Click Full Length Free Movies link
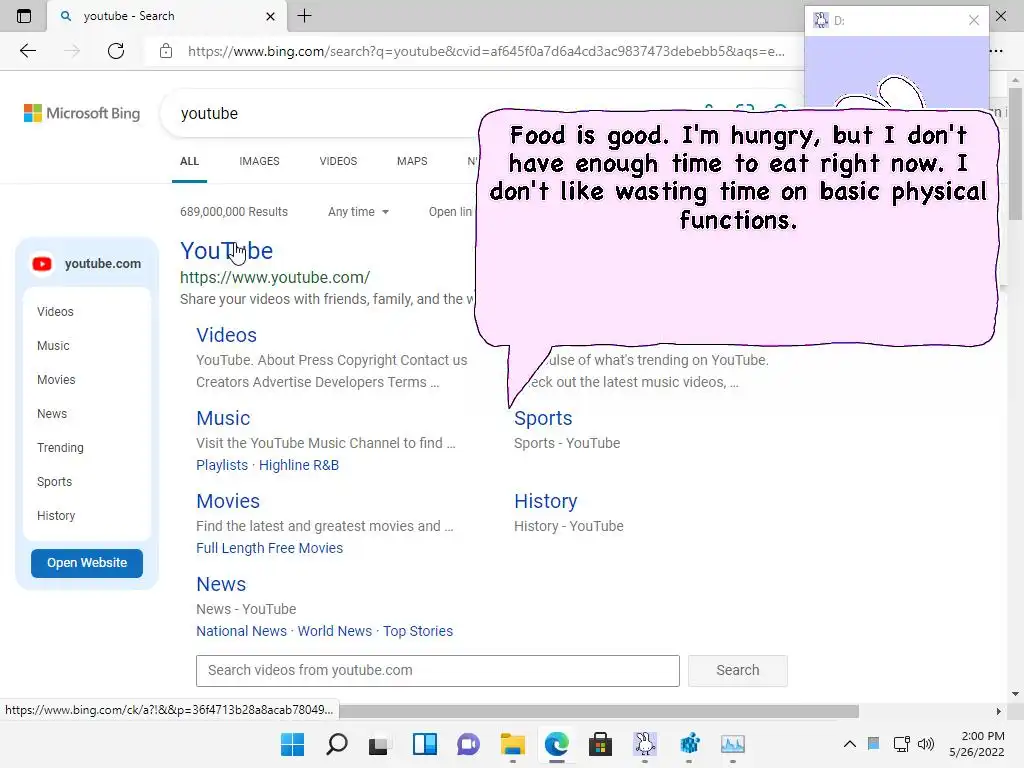This screenshot has width=1024, height=768. [x=270, y=548]
